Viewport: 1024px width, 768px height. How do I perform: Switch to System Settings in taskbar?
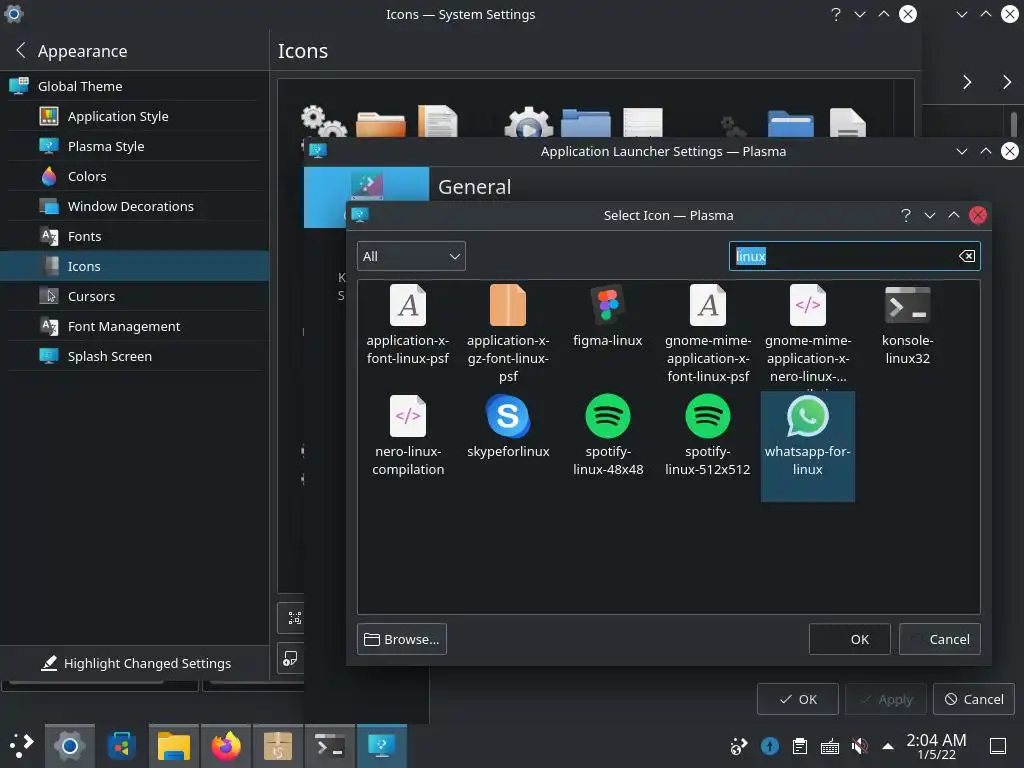pos(70,746)
